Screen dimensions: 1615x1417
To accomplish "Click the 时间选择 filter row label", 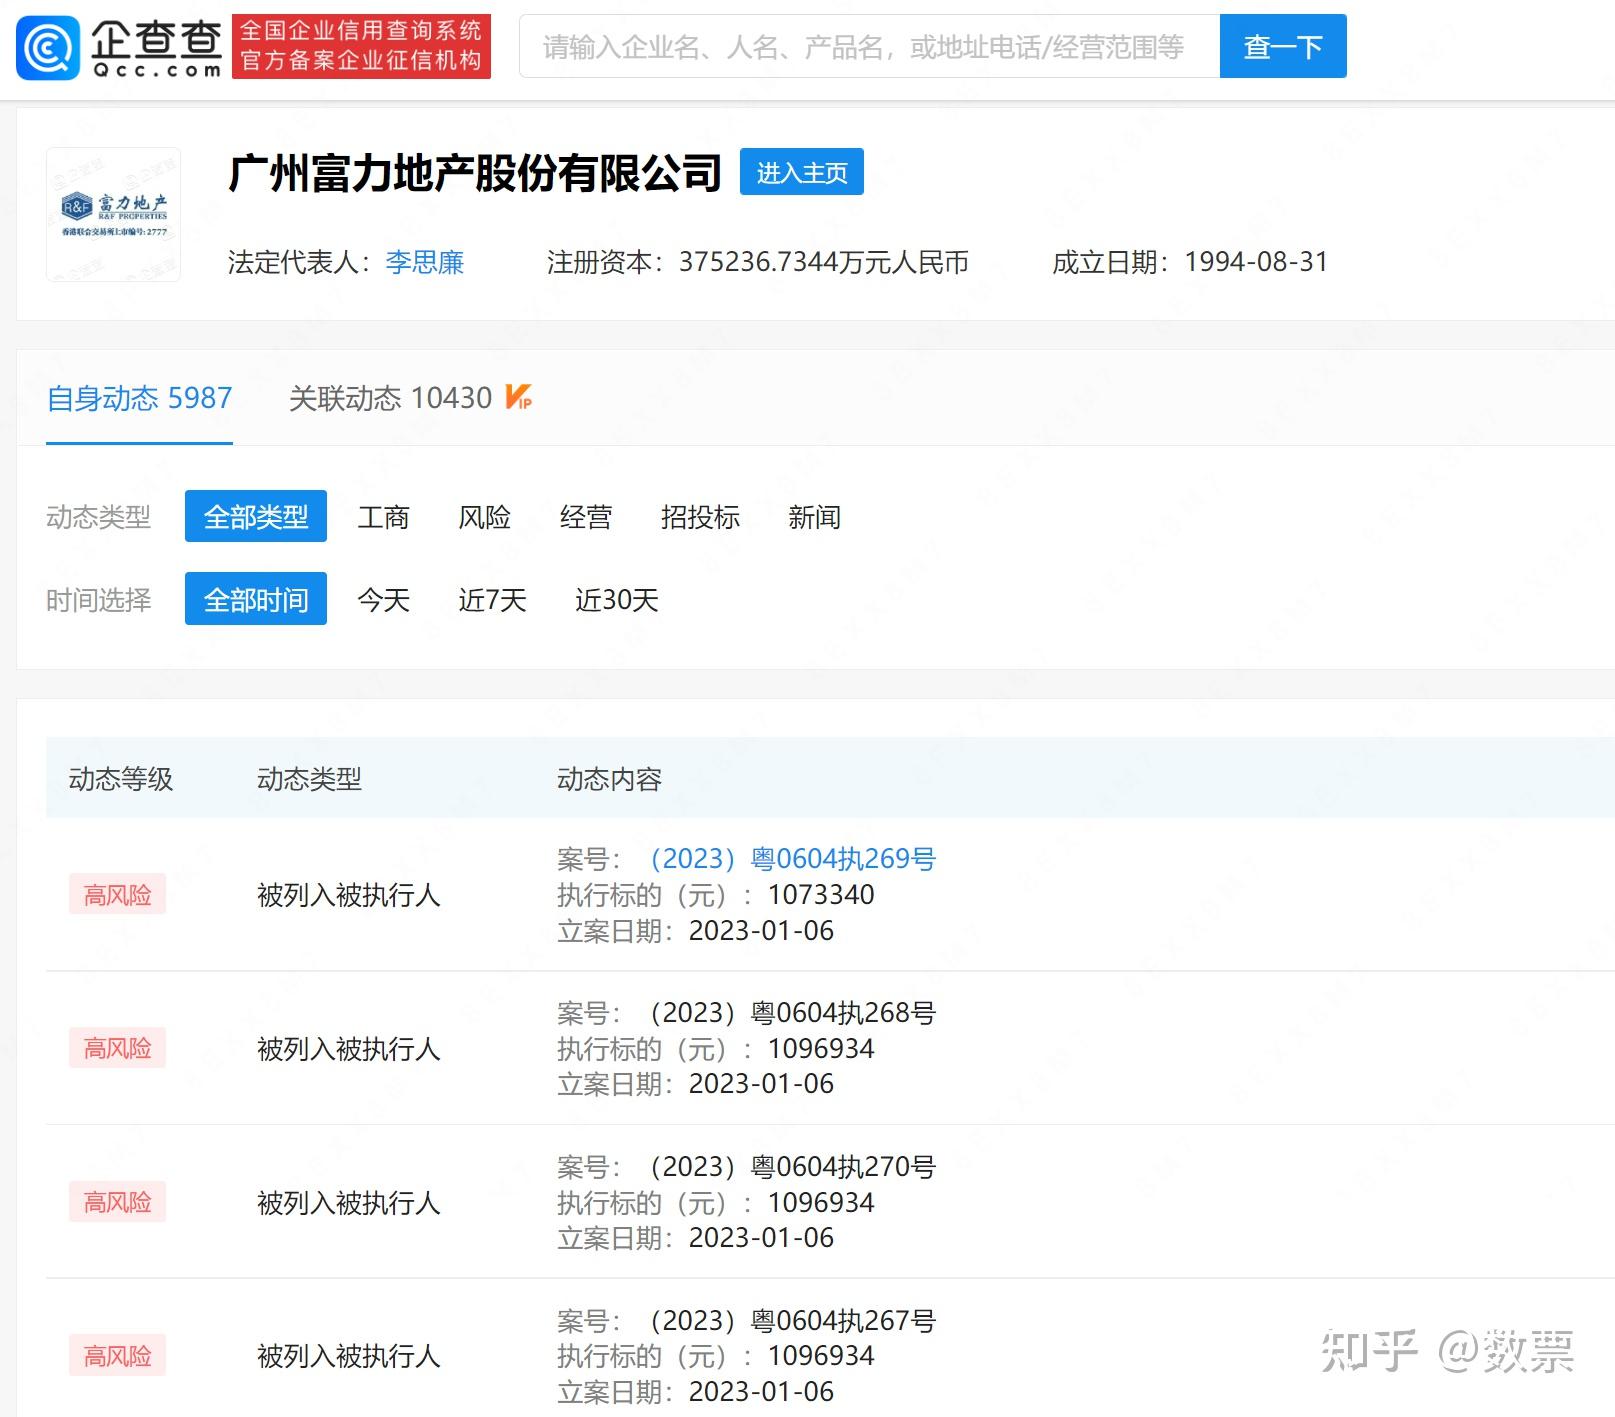I will point(98,600).
